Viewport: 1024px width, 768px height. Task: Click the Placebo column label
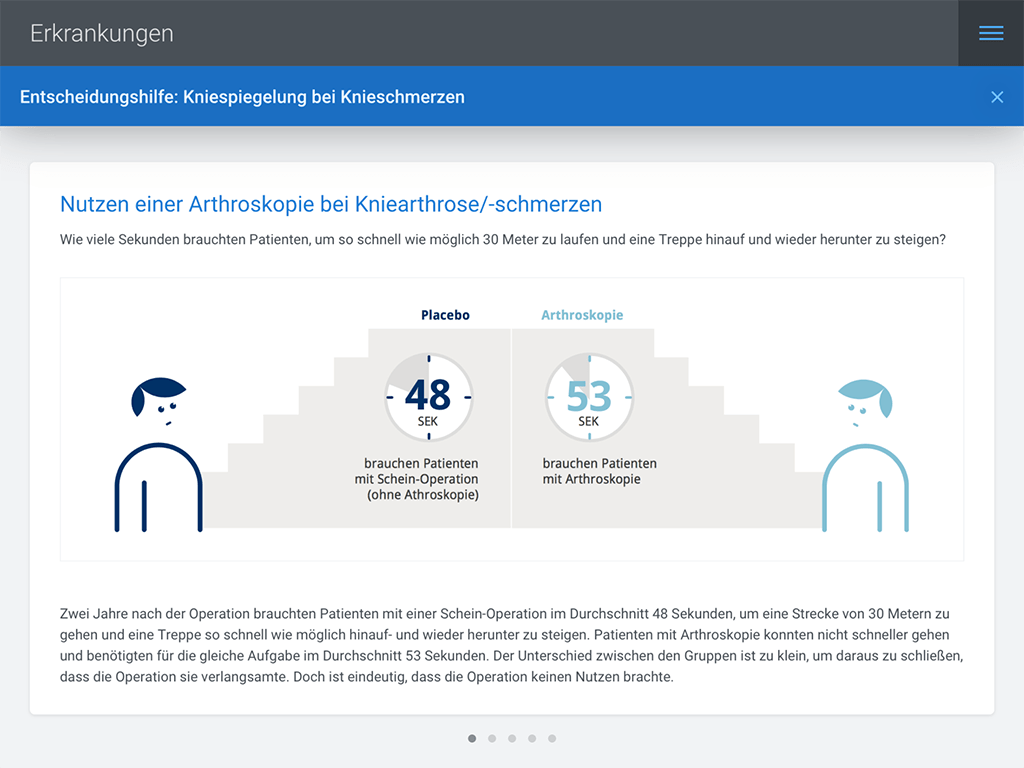(445, 315)
